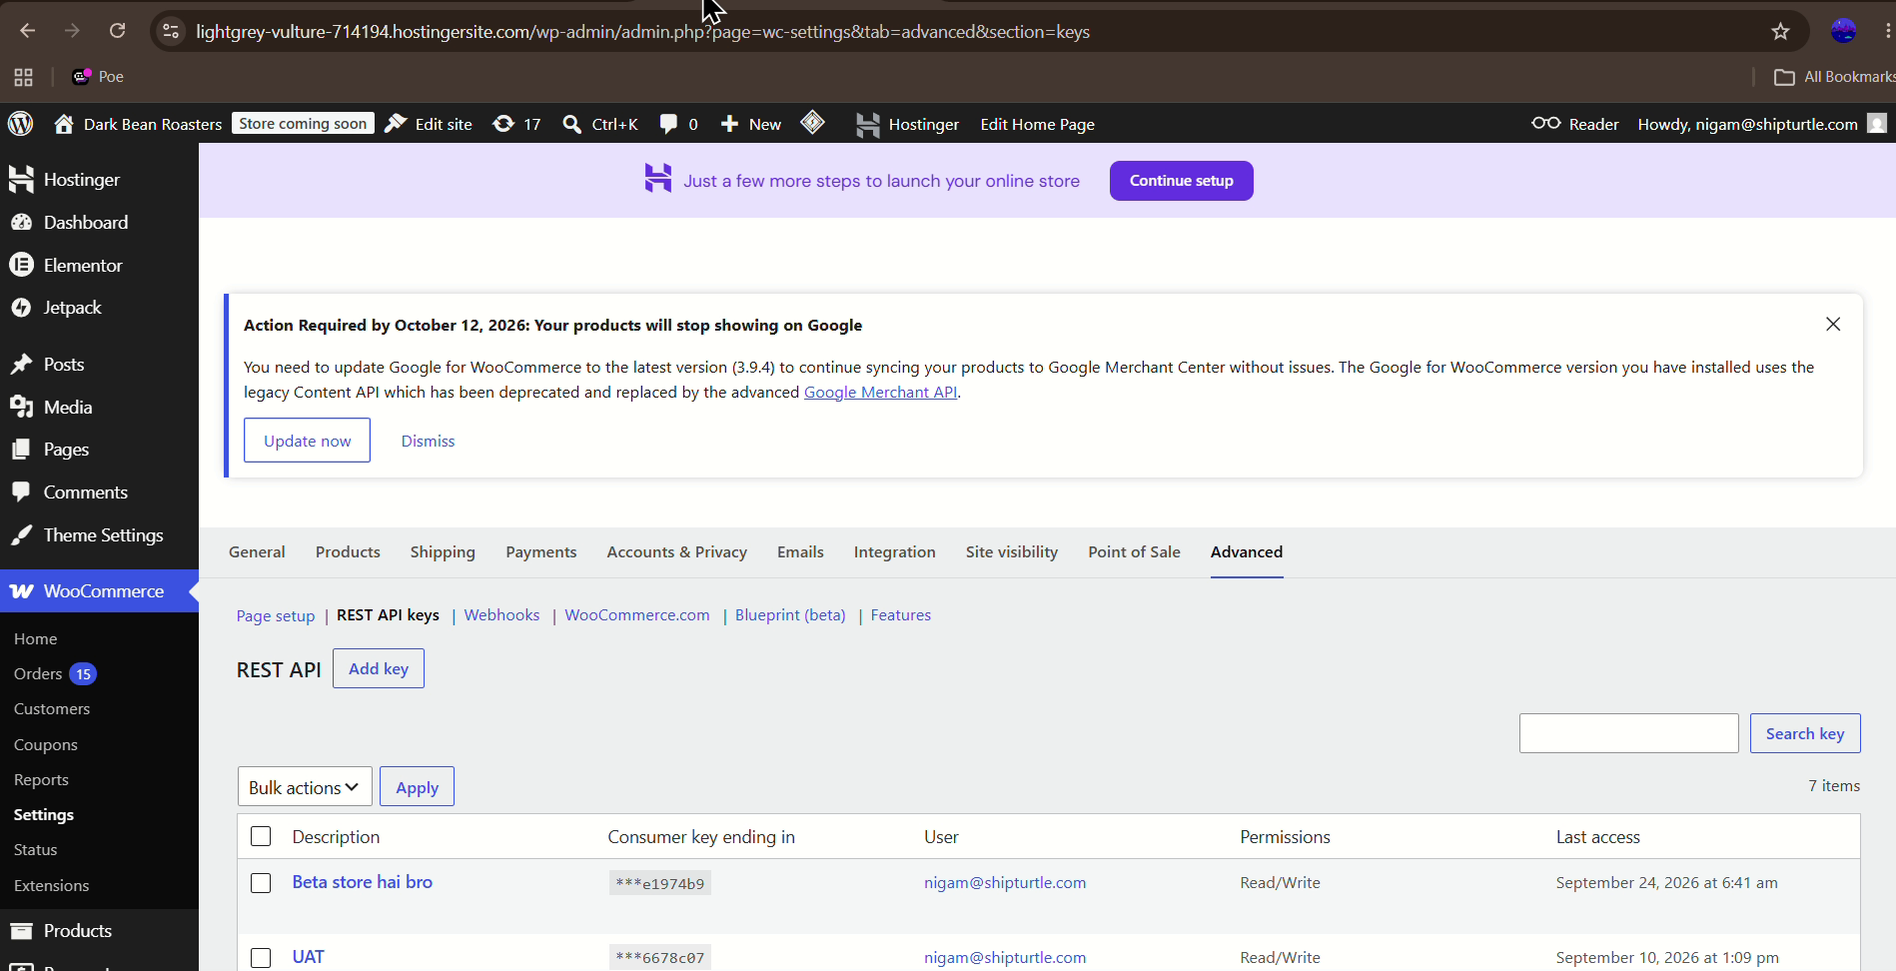
Task: Follow the Google Merchant API link
Action: 881,392
